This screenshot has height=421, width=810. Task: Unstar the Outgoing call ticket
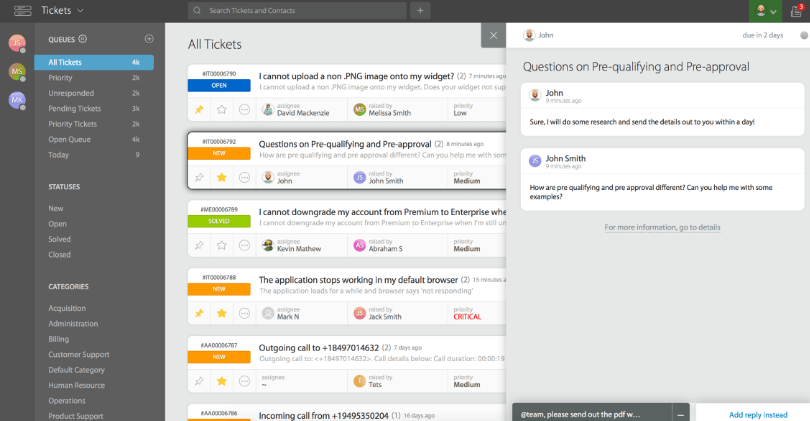click(x=222, y=382)
